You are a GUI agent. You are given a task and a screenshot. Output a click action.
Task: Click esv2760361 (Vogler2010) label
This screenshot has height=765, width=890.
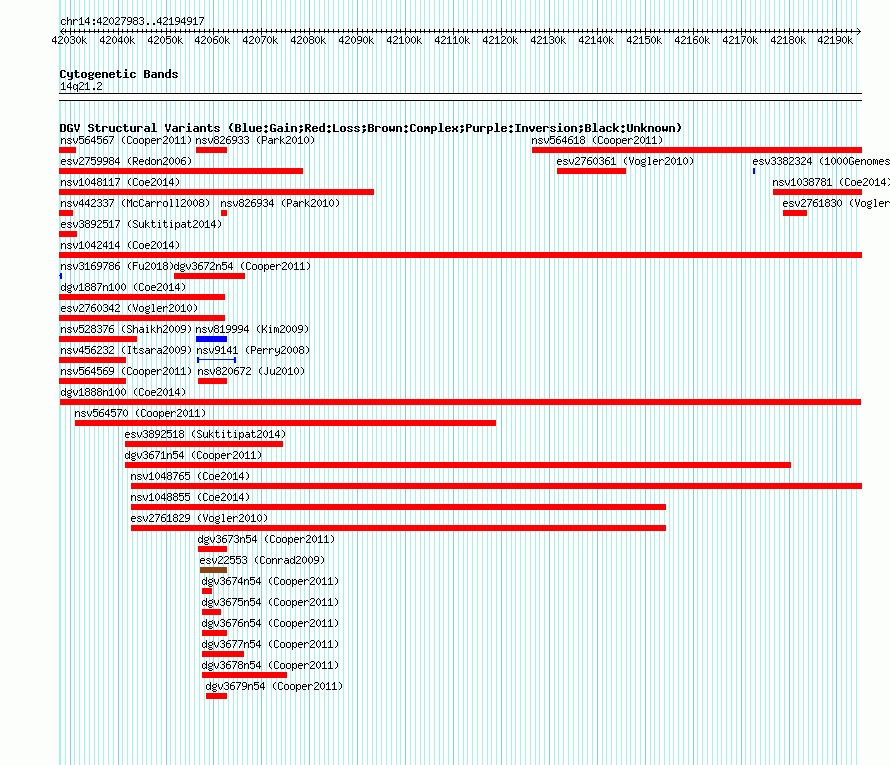point(625,161)
